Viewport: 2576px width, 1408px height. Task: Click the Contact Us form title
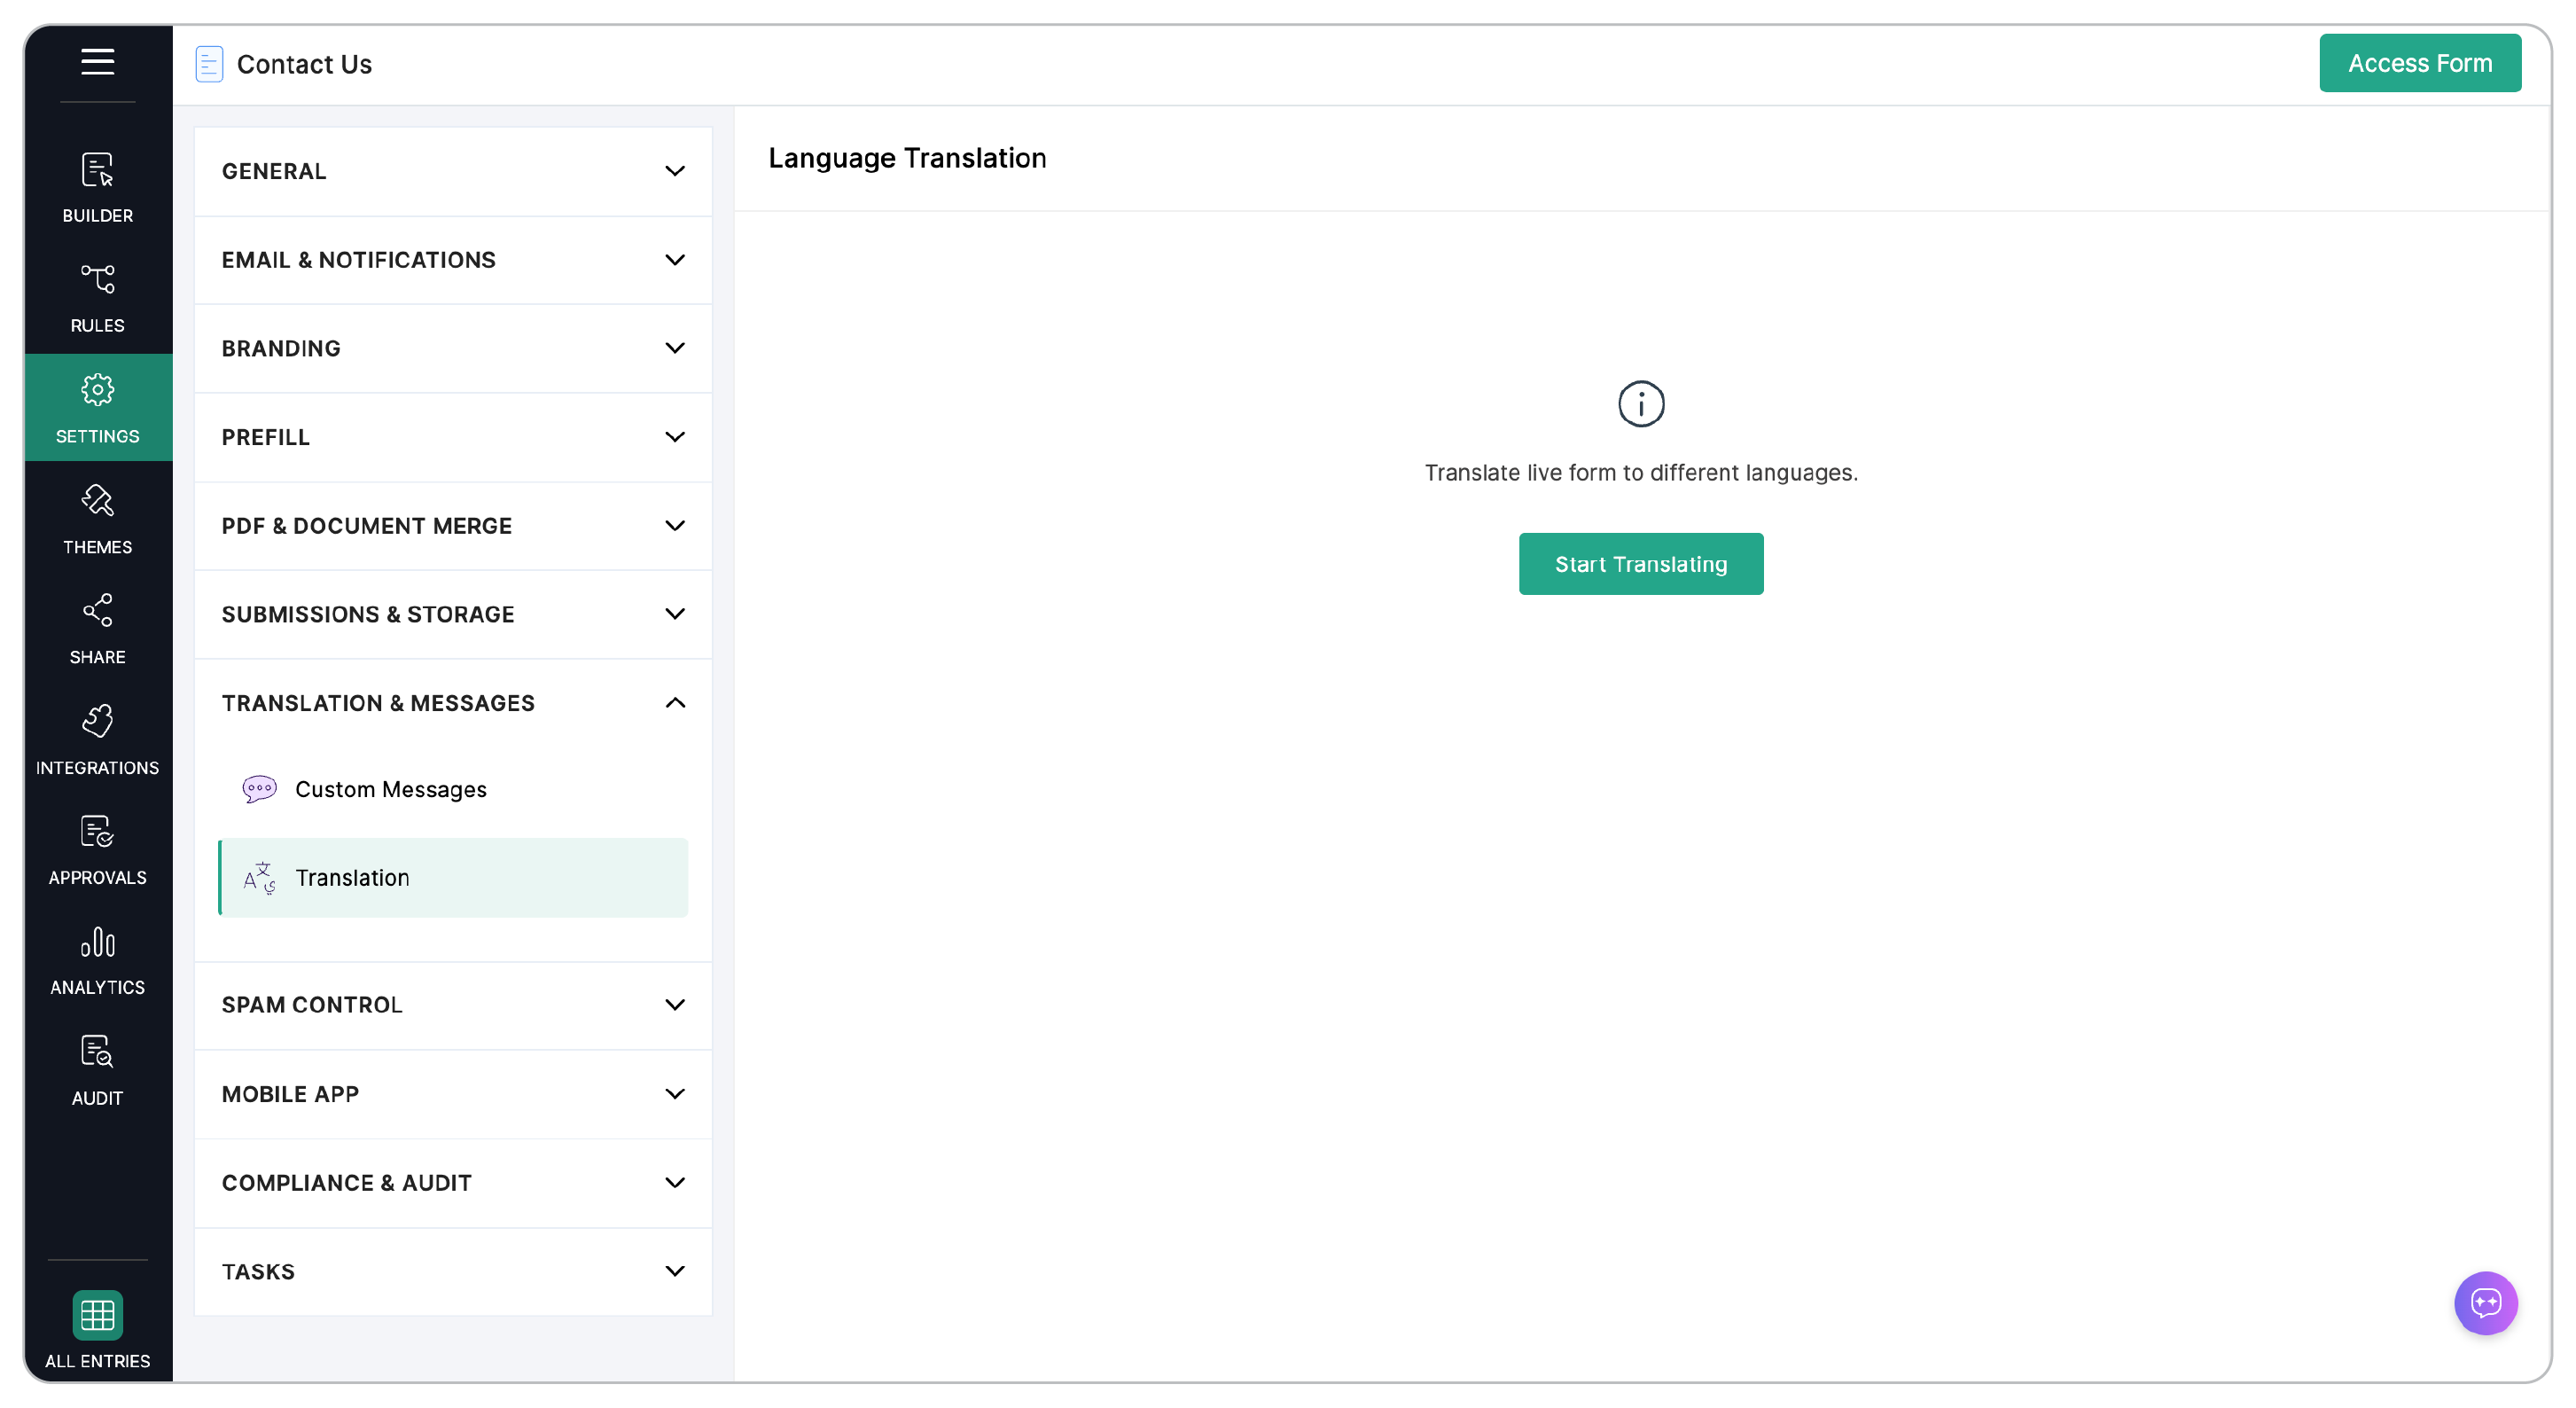click(304, 64)
